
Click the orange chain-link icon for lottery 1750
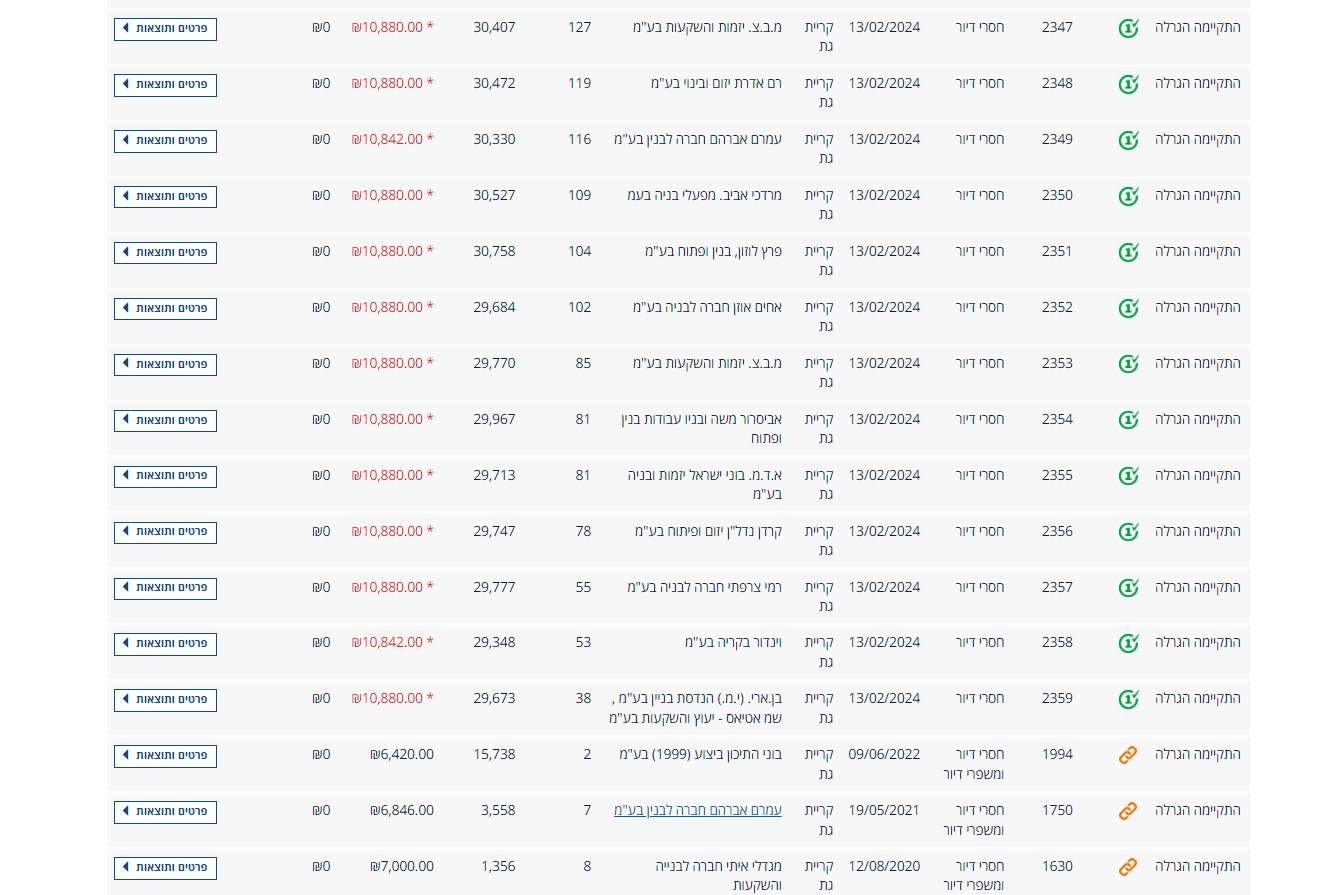(1128, 811)
